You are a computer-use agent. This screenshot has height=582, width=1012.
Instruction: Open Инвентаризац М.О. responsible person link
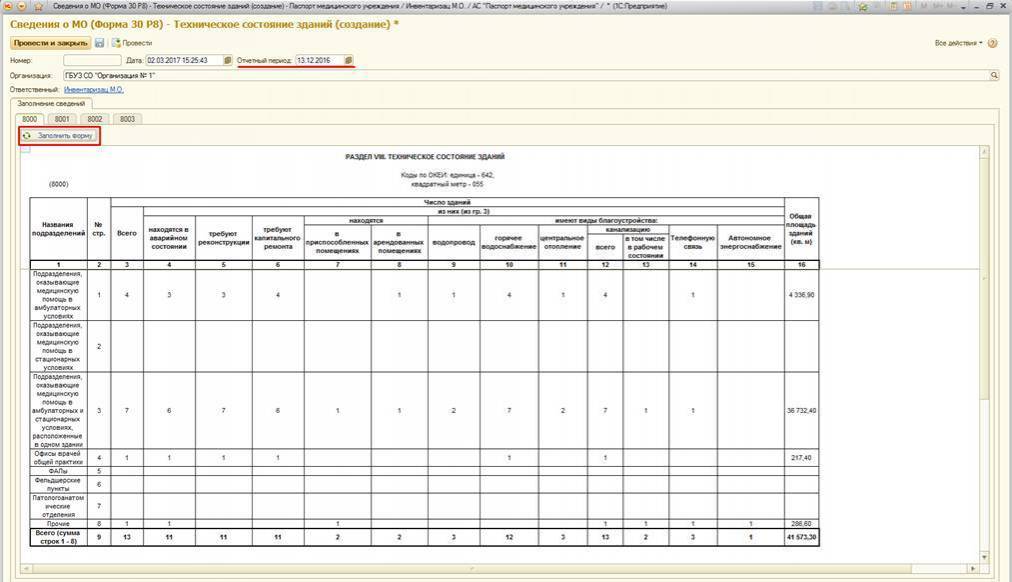(x=93, y=89)
